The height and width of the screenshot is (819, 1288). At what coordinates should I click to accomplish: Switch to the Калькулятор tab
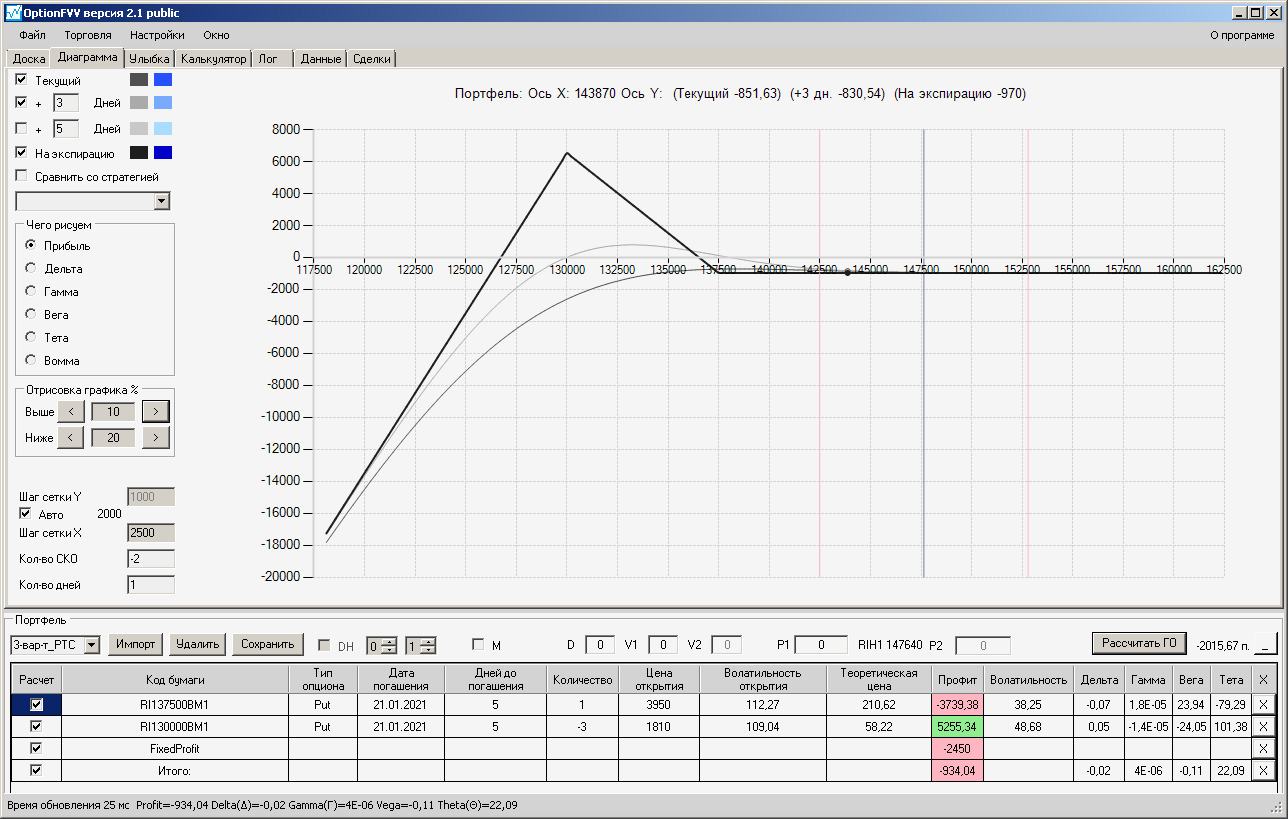point(213,59)
